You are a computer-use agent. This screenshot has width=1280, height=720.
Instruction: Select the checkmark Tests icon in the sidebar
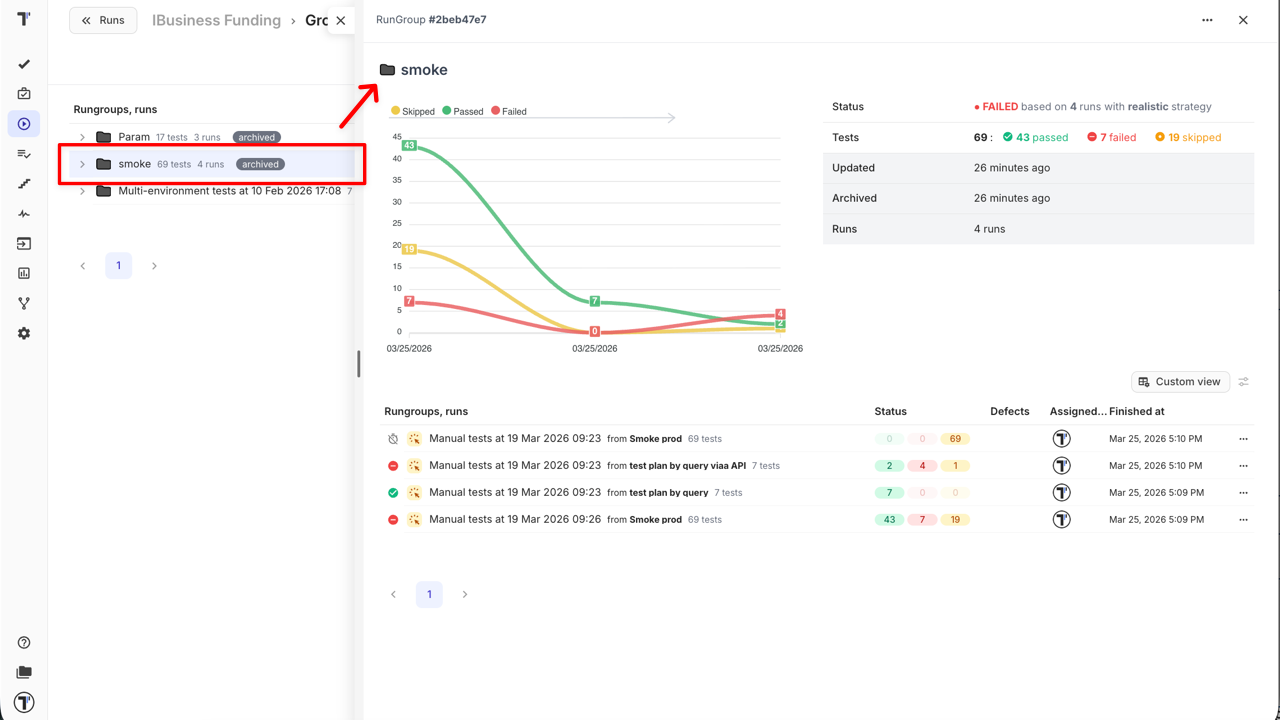[x=23, y=63]
